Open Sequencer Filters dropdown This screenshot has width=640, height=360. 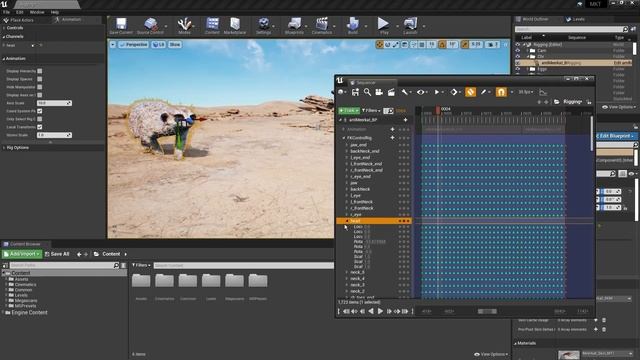[371, 111]
